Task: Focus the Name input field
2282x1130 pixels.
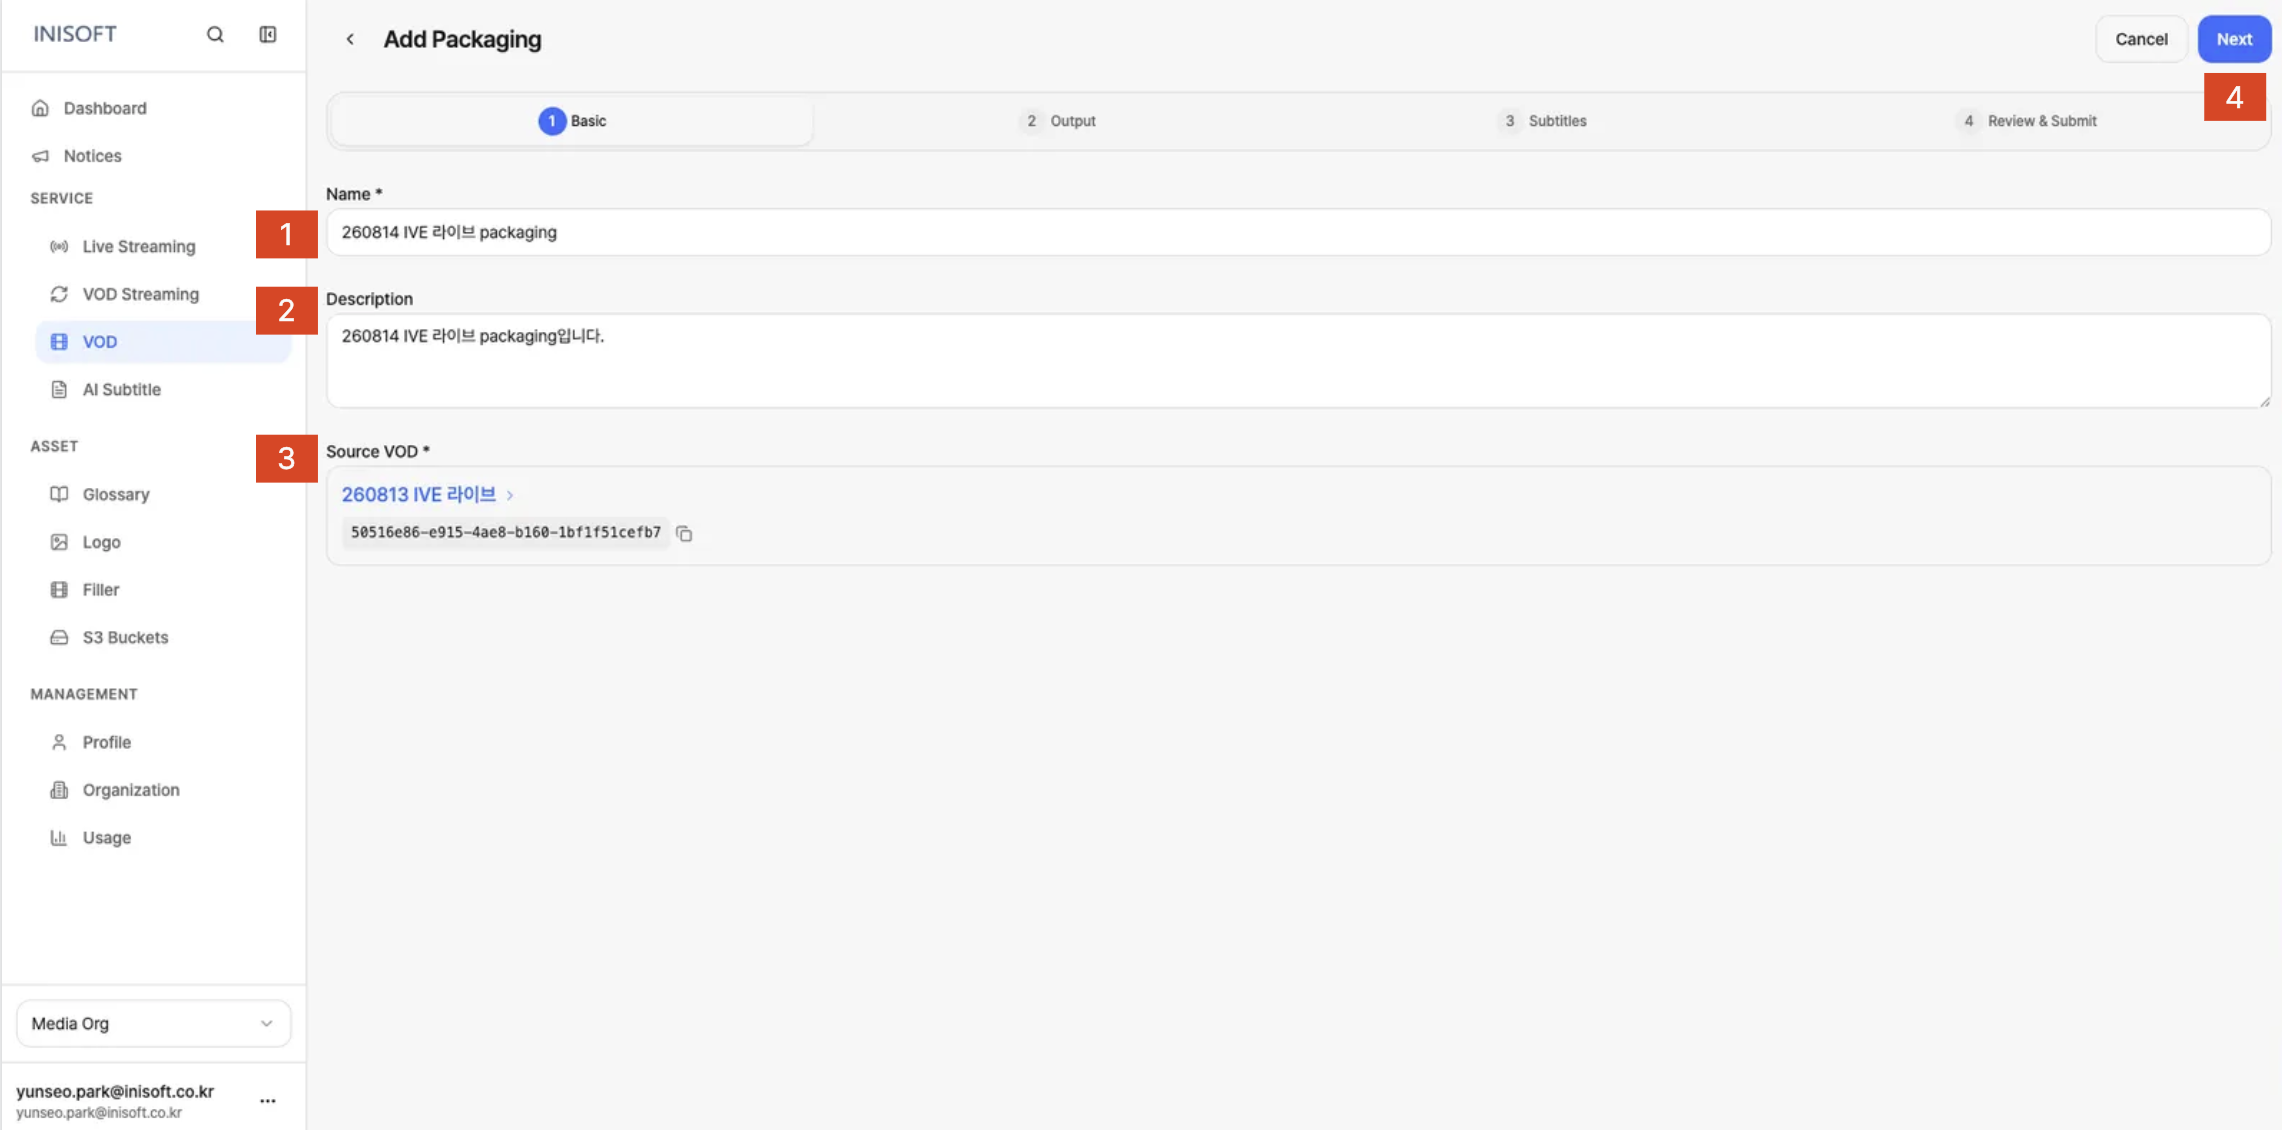Action: (1298, 232)
